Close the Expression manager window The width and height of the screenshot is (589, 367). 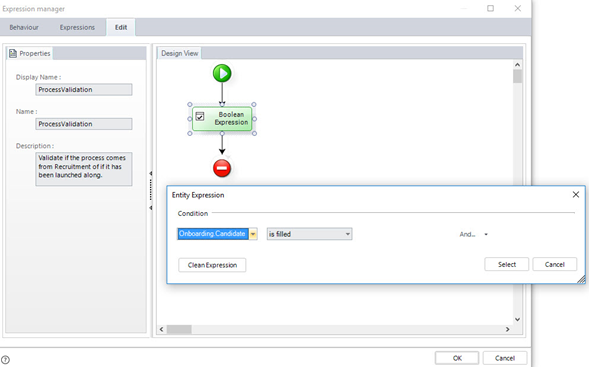tap(518, 8)
